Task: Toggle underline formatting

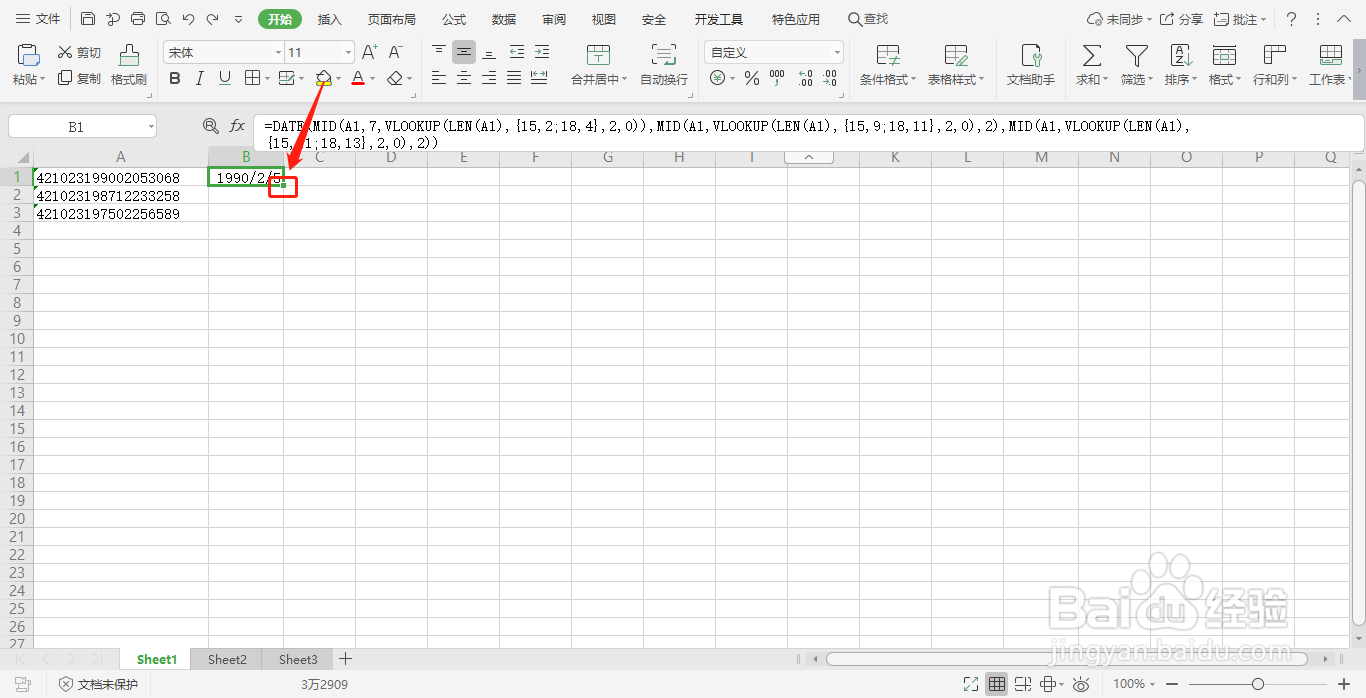Action: tap(225, 78)
